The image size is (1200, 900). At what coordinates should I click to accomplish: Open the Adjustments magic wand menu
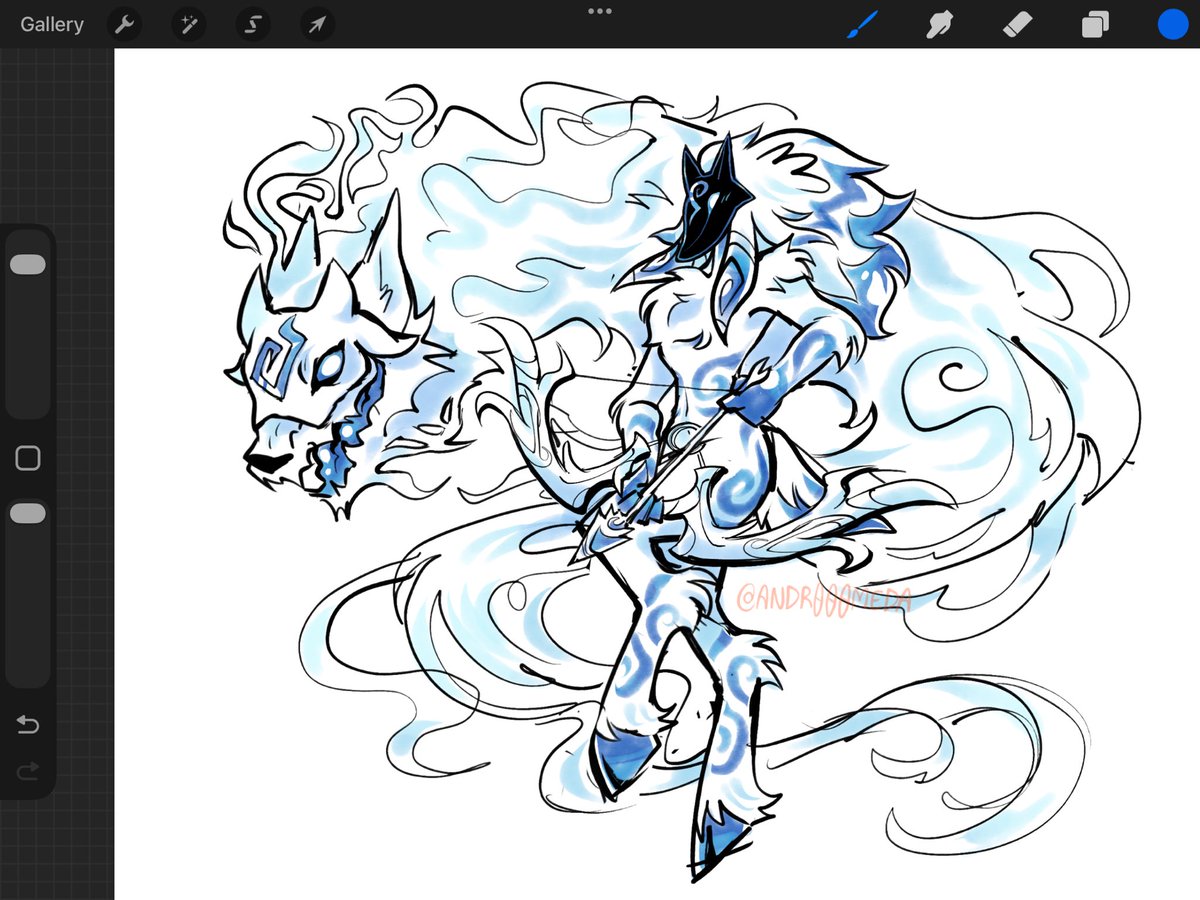coord(188,24)
